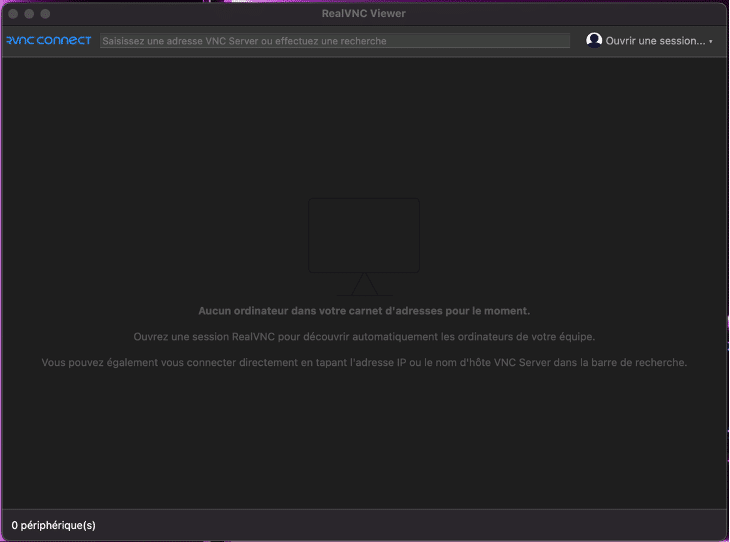Close the RealVNC Viewer window
This screenshot has height=542, width=730.
[x=13, y=14]
